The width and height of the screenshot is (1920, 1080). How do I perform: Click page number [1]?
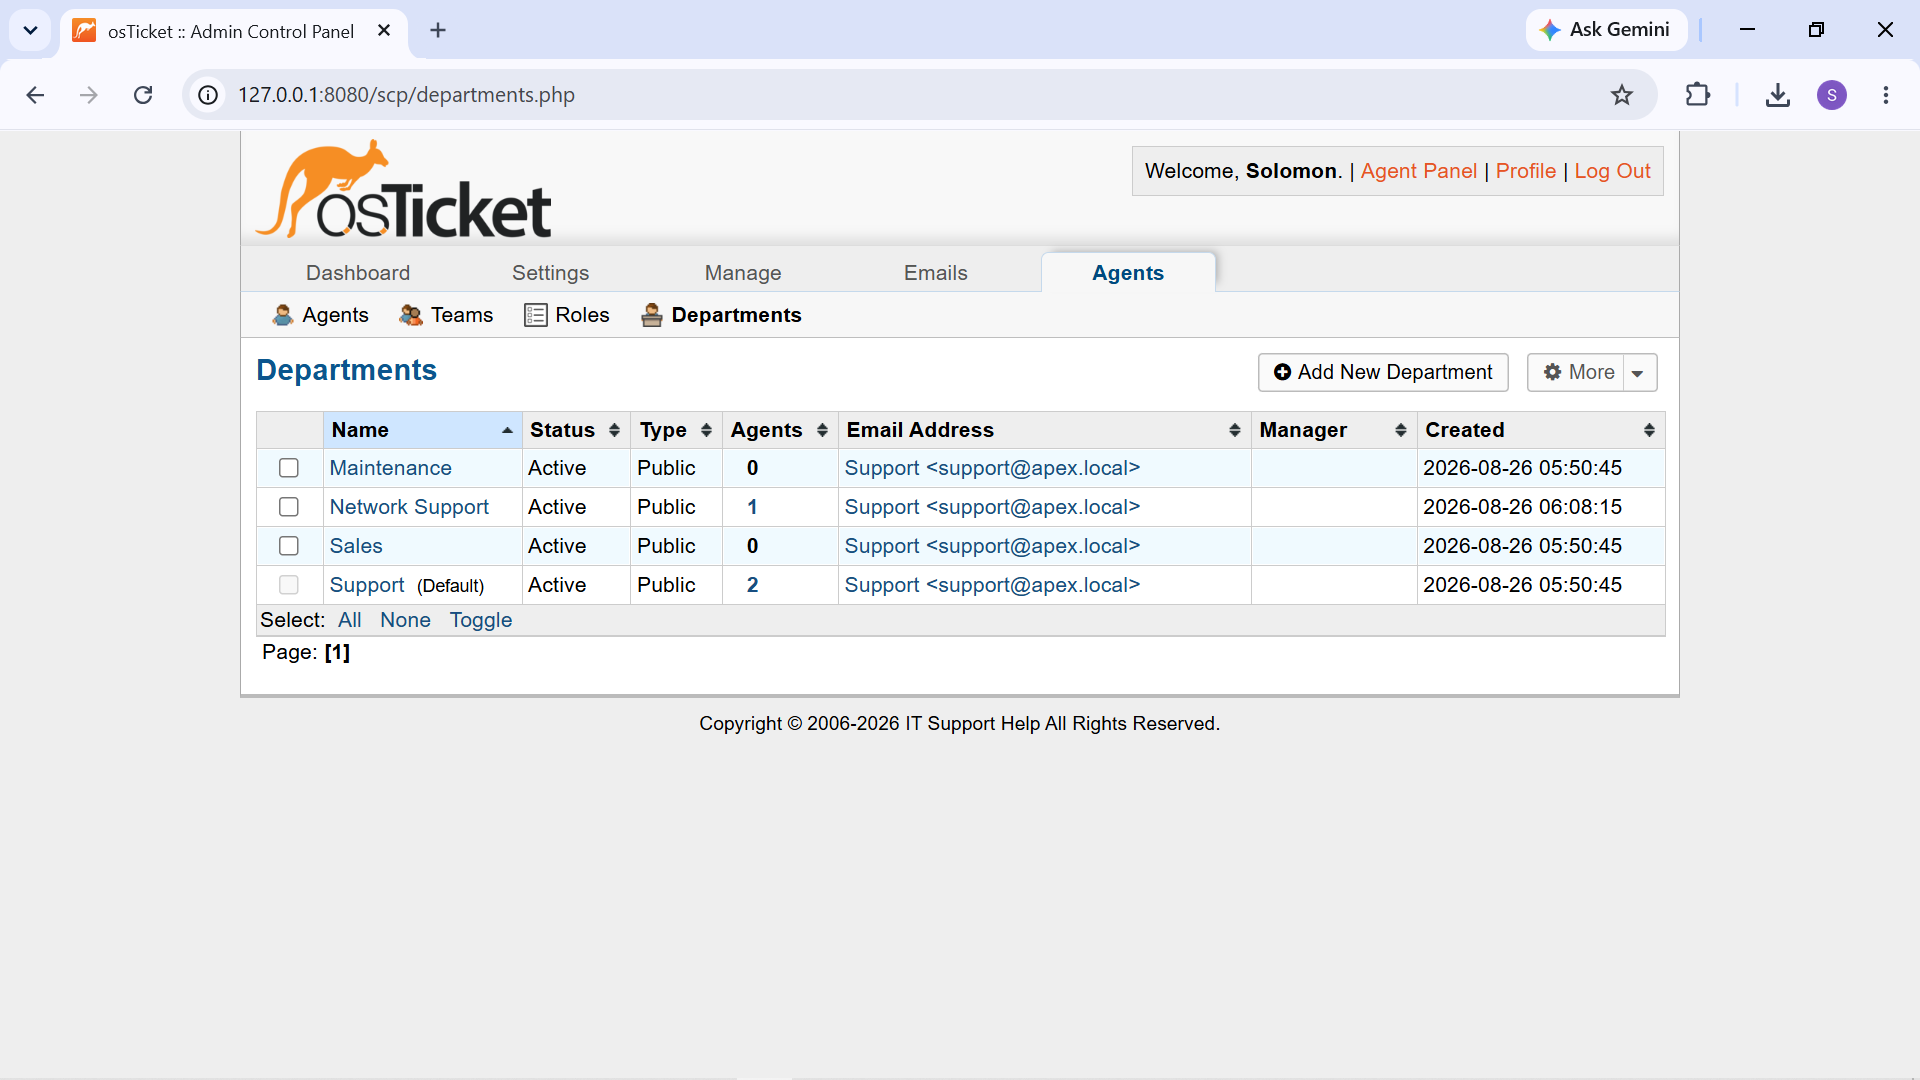(x=337, y=652)
